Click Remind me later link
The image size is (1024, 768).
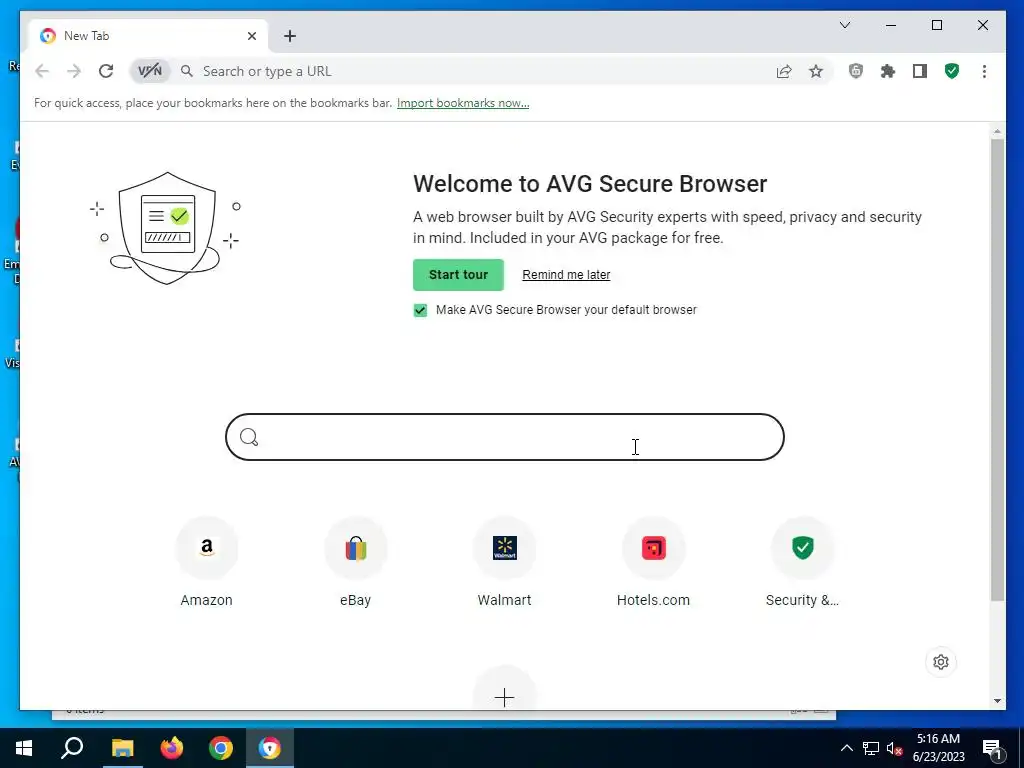pyautogui.click(x=566, y=275)
